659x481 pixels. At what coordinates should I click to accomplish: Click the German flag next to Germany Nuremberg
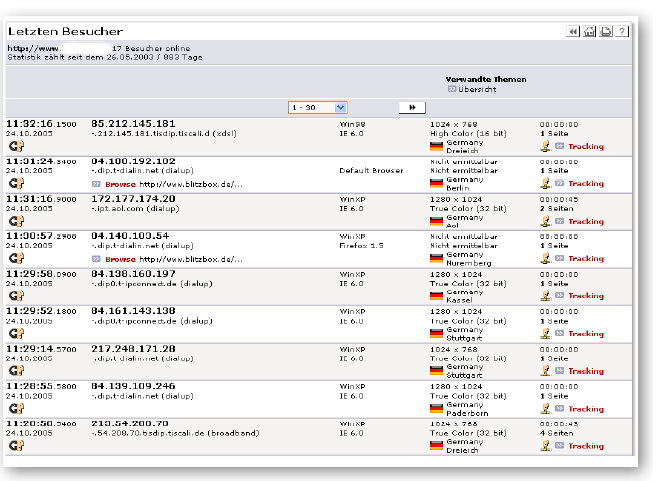[436, 258]
